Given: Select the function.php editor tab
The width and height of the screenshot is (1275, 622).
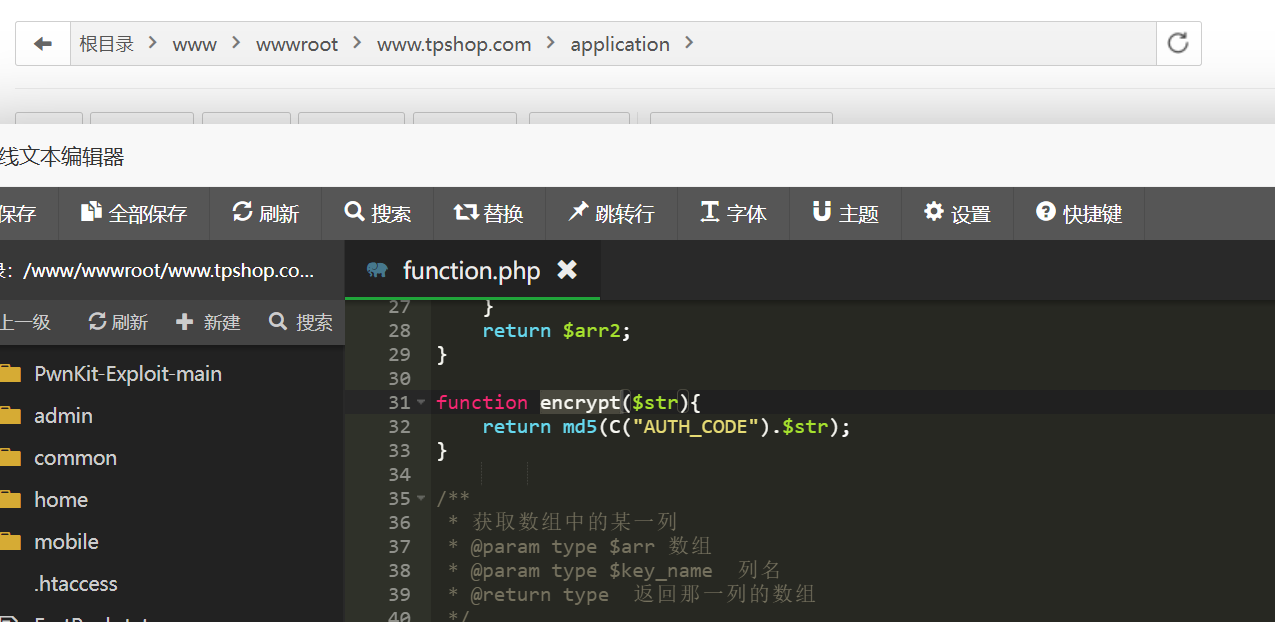Looking at the screenshot, I should [x=470, y=271].
